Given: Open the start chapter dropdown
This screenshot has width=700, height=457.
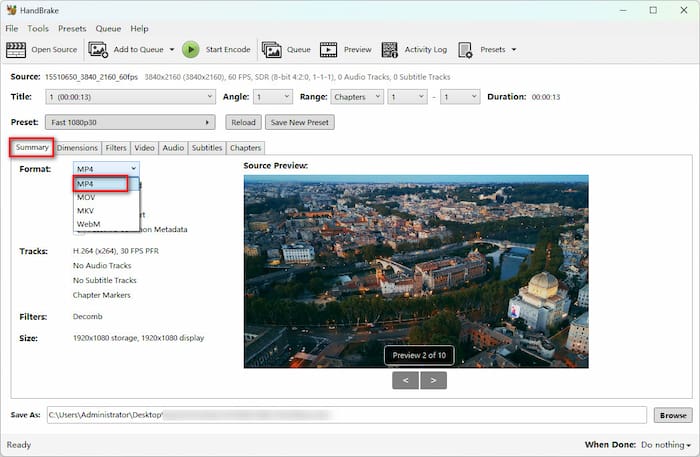Looking at the screenshot, I should [407, 97].
